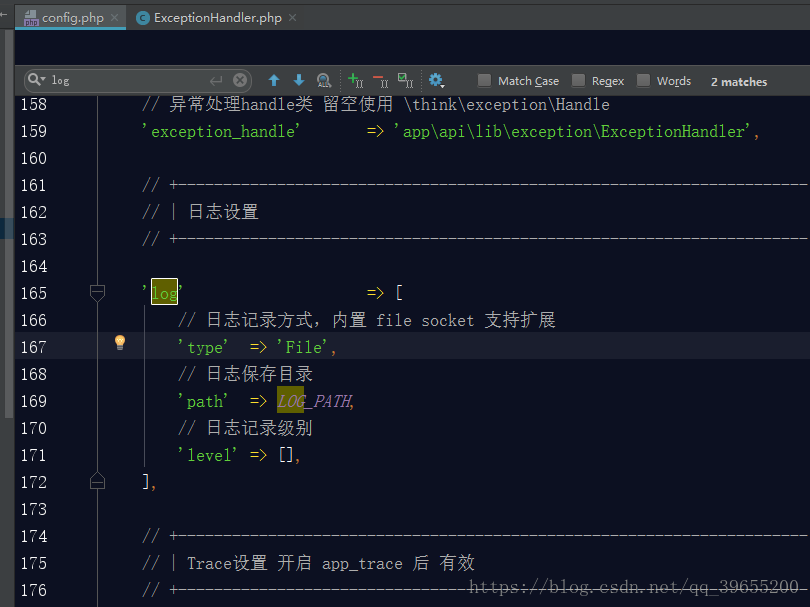
Task: Click the '日志记录级别' comment on line 170
Action: tap(260, 428)
